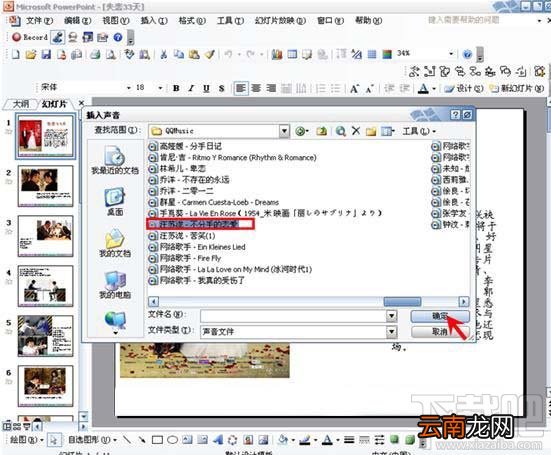Click the dialog's Back navigation icon

(x=300, y=131)
